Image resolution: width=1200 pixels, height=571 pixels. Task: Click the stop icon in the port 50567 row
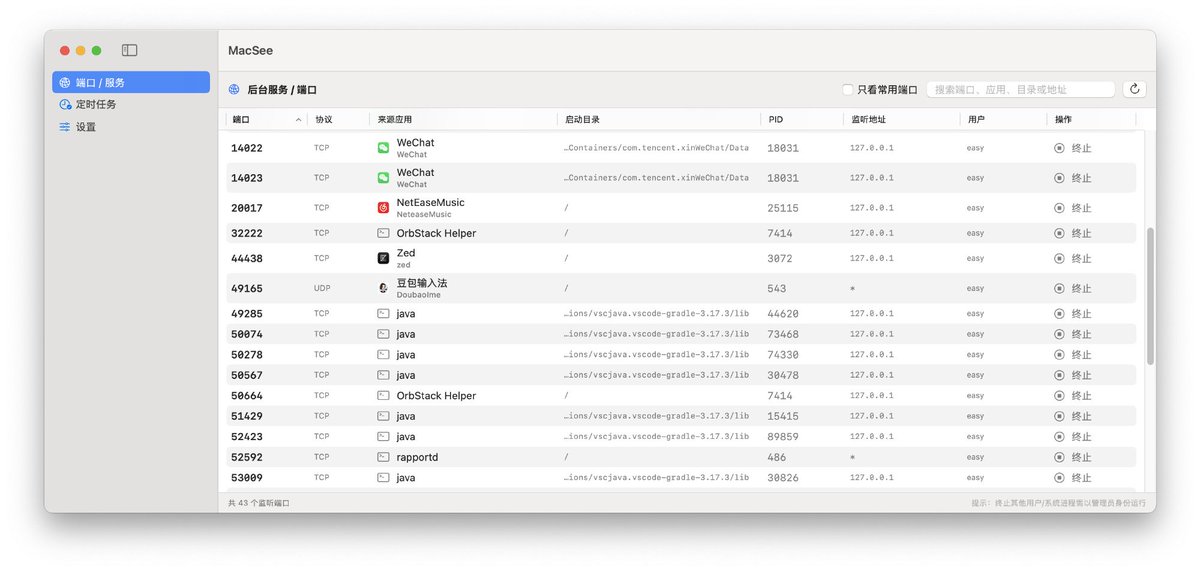(x=1059, y=375)
